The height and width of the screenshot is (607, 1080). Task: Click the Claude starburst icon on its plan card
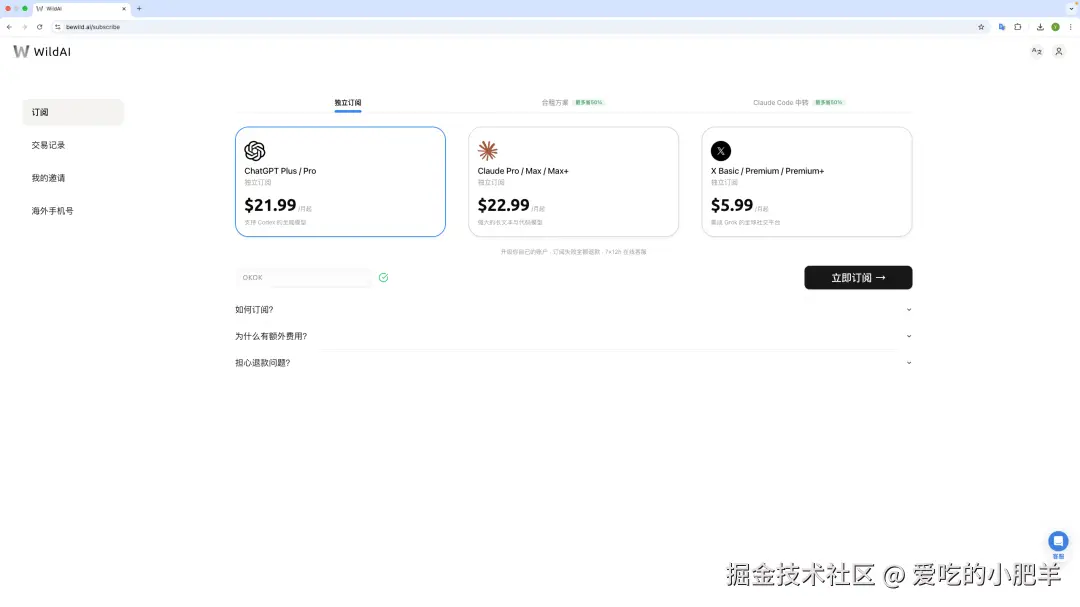[488, 150]
